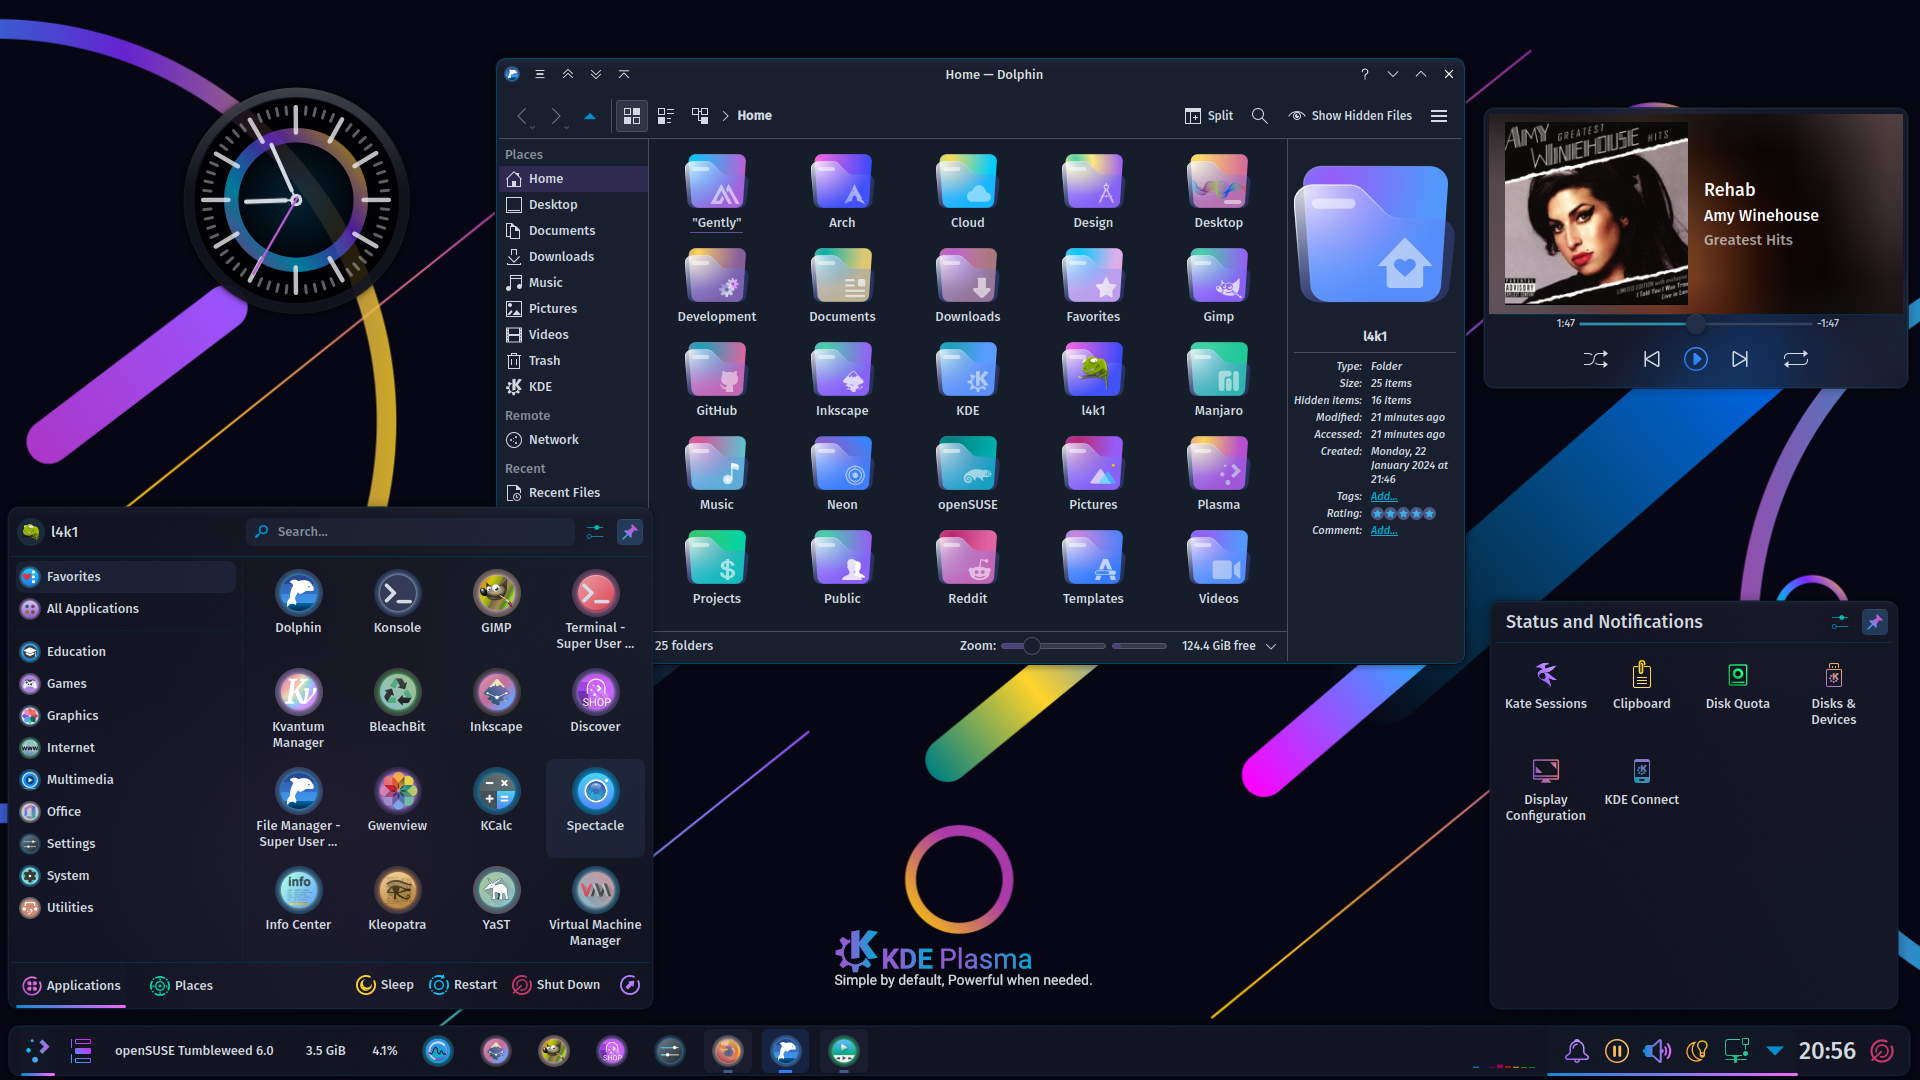Image resolution: width=1920 pixels, height=1080 pixels.
Task: Open Disks & Devices widget
Action: (x=1834, y=692)
